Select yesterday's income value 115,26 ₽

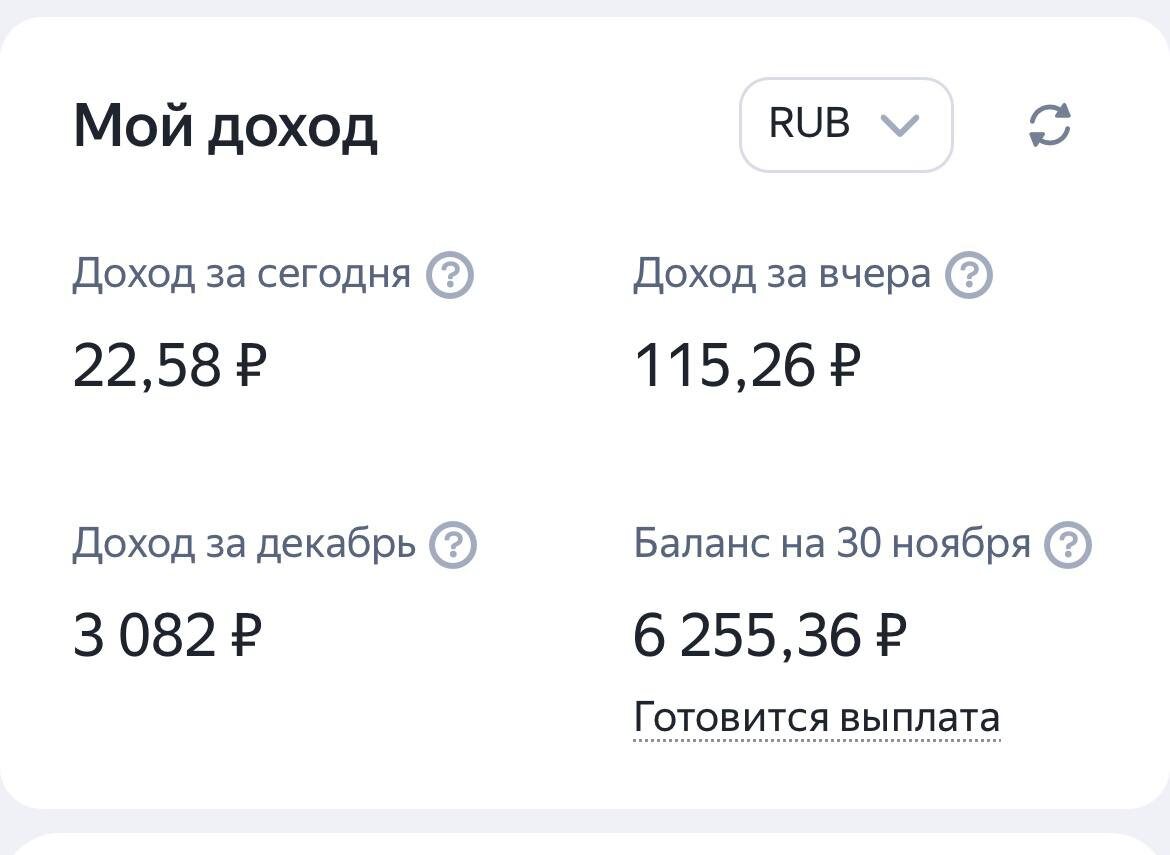[747, 365]
